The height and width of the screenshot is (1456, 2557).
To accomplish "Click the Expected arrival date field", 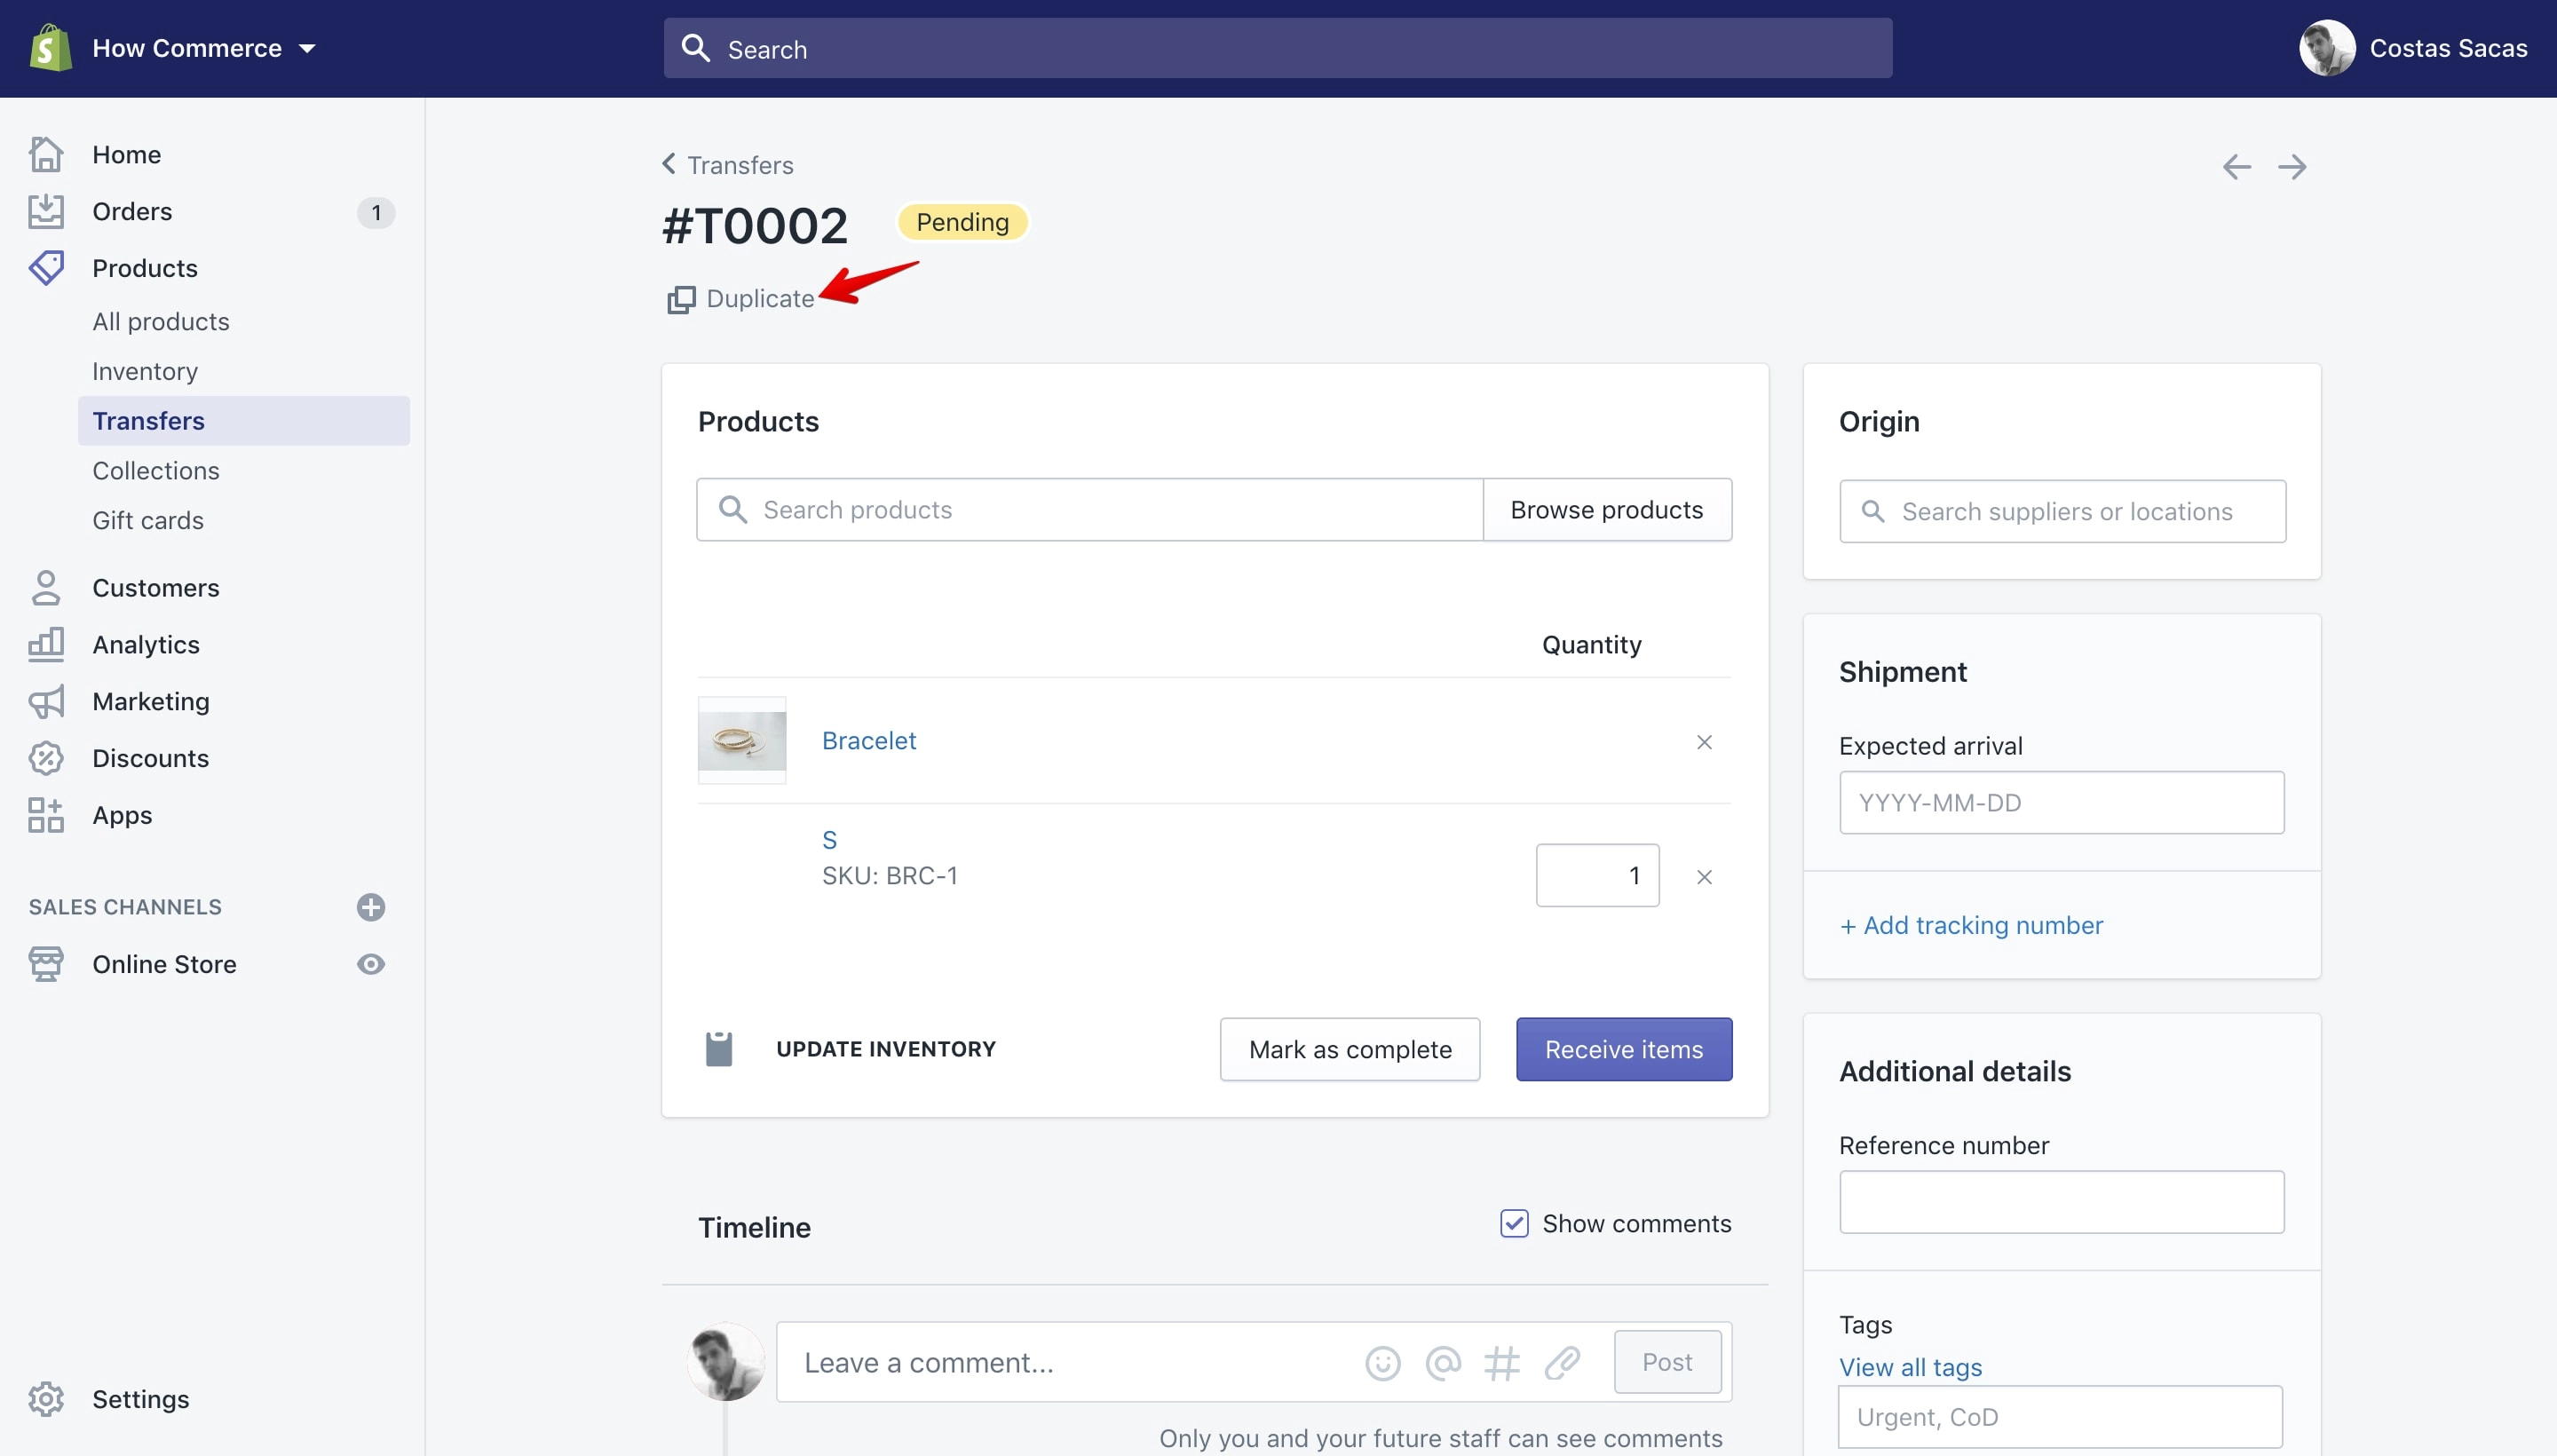I will pyautogui.click(x=2062, y=802).
